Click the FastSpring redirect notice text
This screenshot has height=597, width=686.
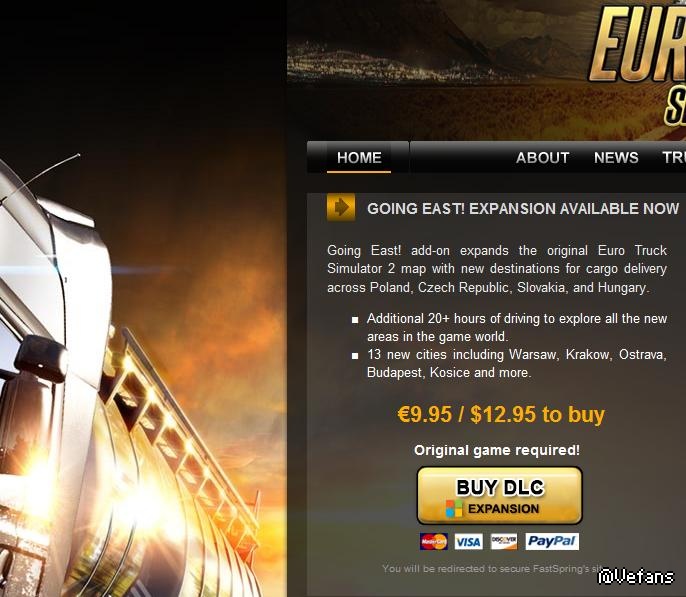(x=492, y=569)
